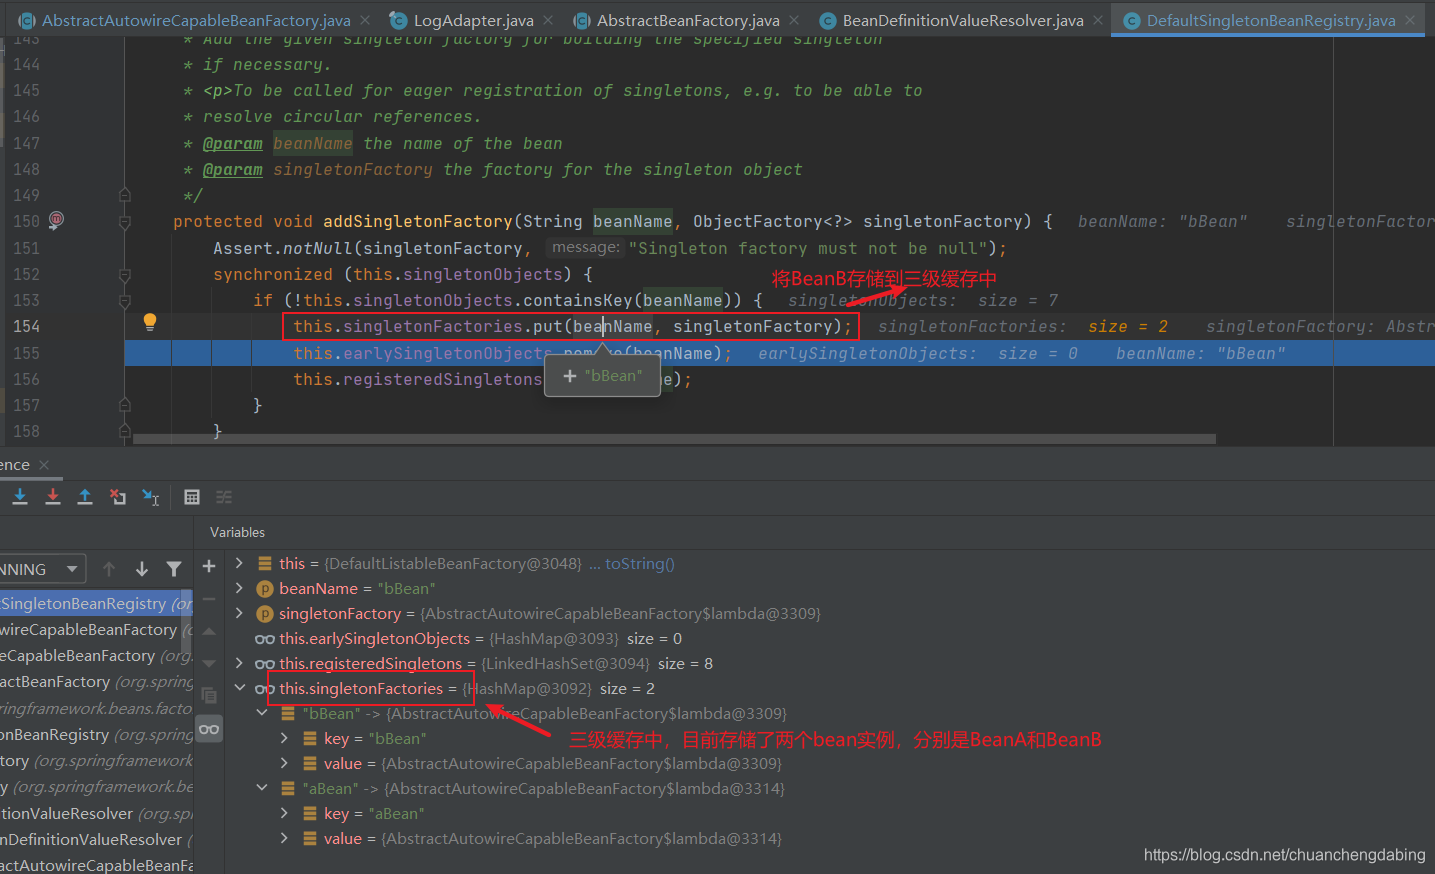Collapse the "aBean" map entry node
1435x874 pixels.
point(262,788)
